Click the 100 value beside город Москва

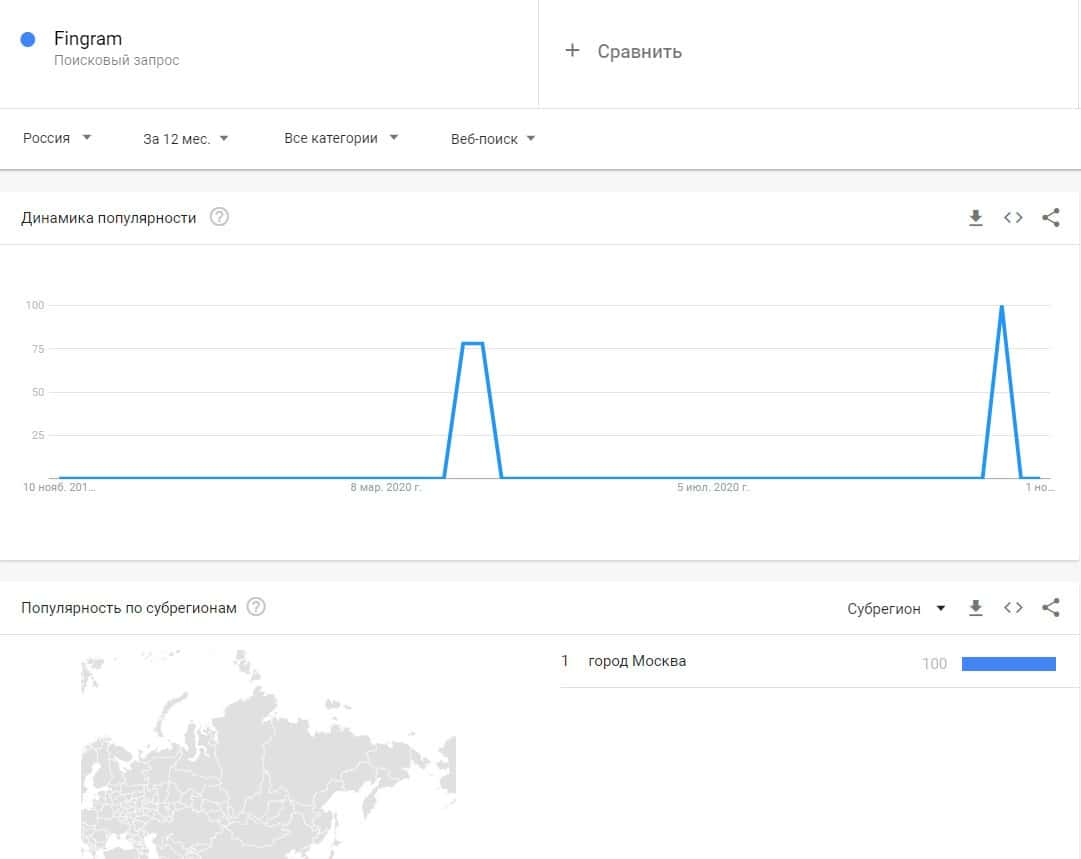tap(934, 664)
